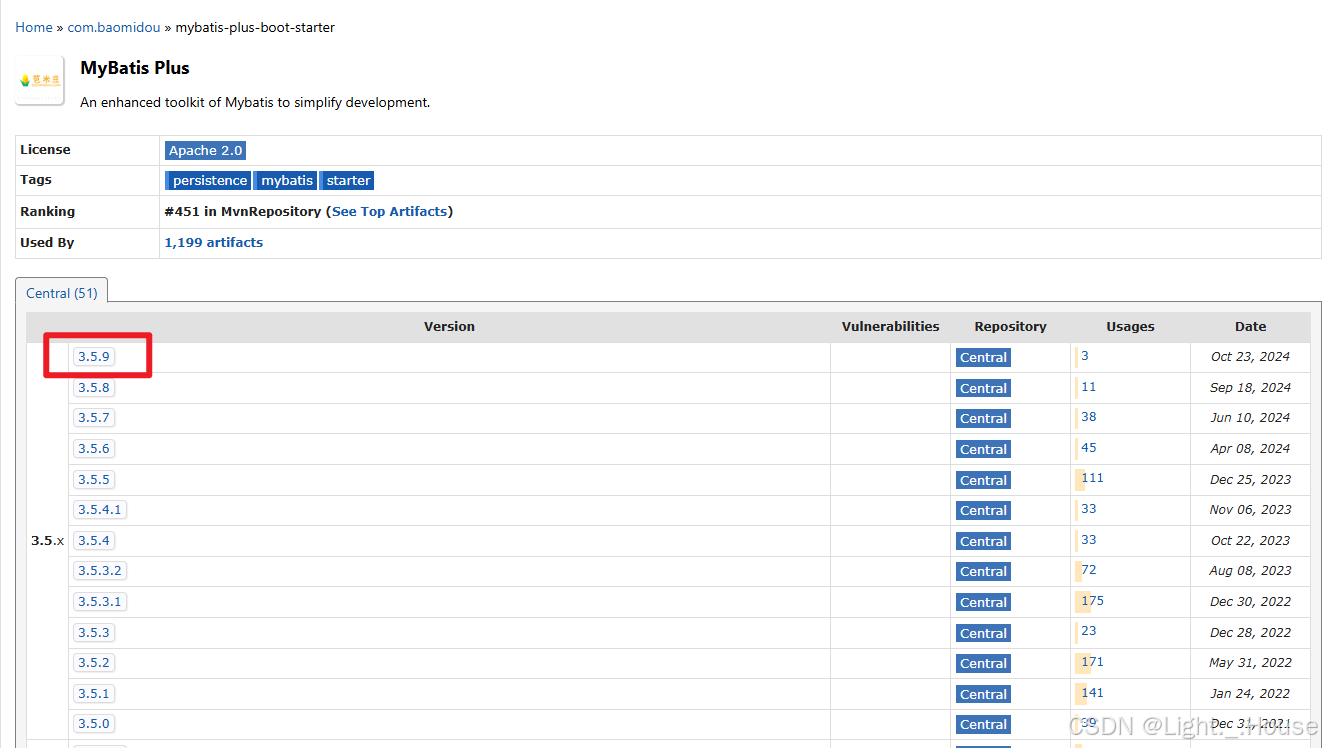The height and width of the screenshot is (748, 1322).
Task: Open the Home breadcrumb link
Action: click(x=34, y=27)
